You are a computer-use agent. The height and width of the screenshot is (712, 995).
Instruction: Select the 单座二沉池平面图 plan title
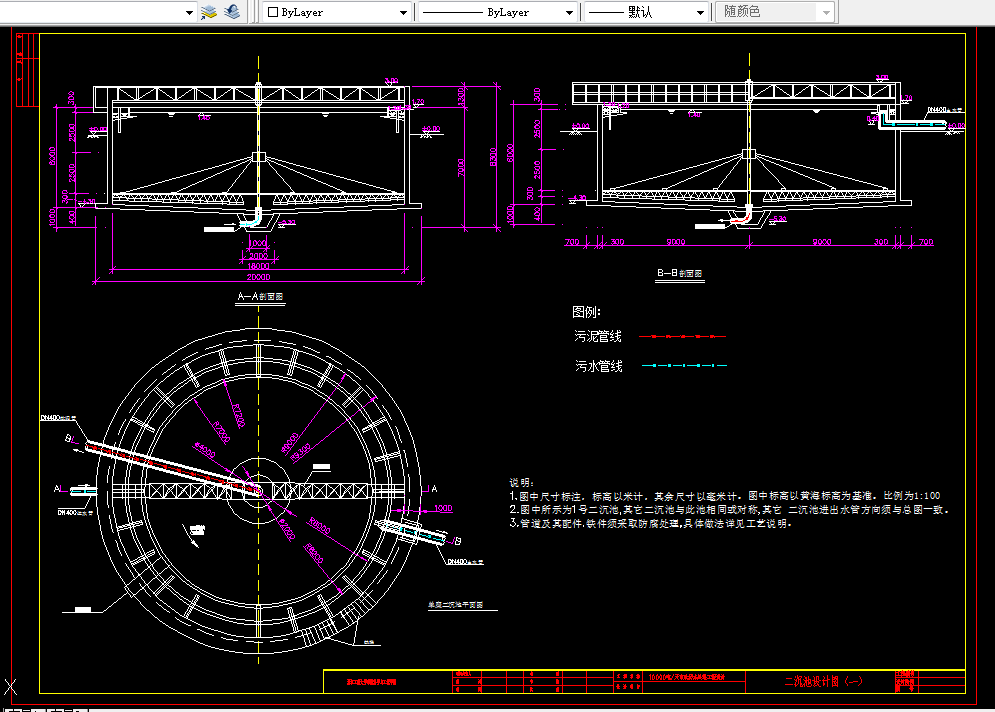point(456,605)
